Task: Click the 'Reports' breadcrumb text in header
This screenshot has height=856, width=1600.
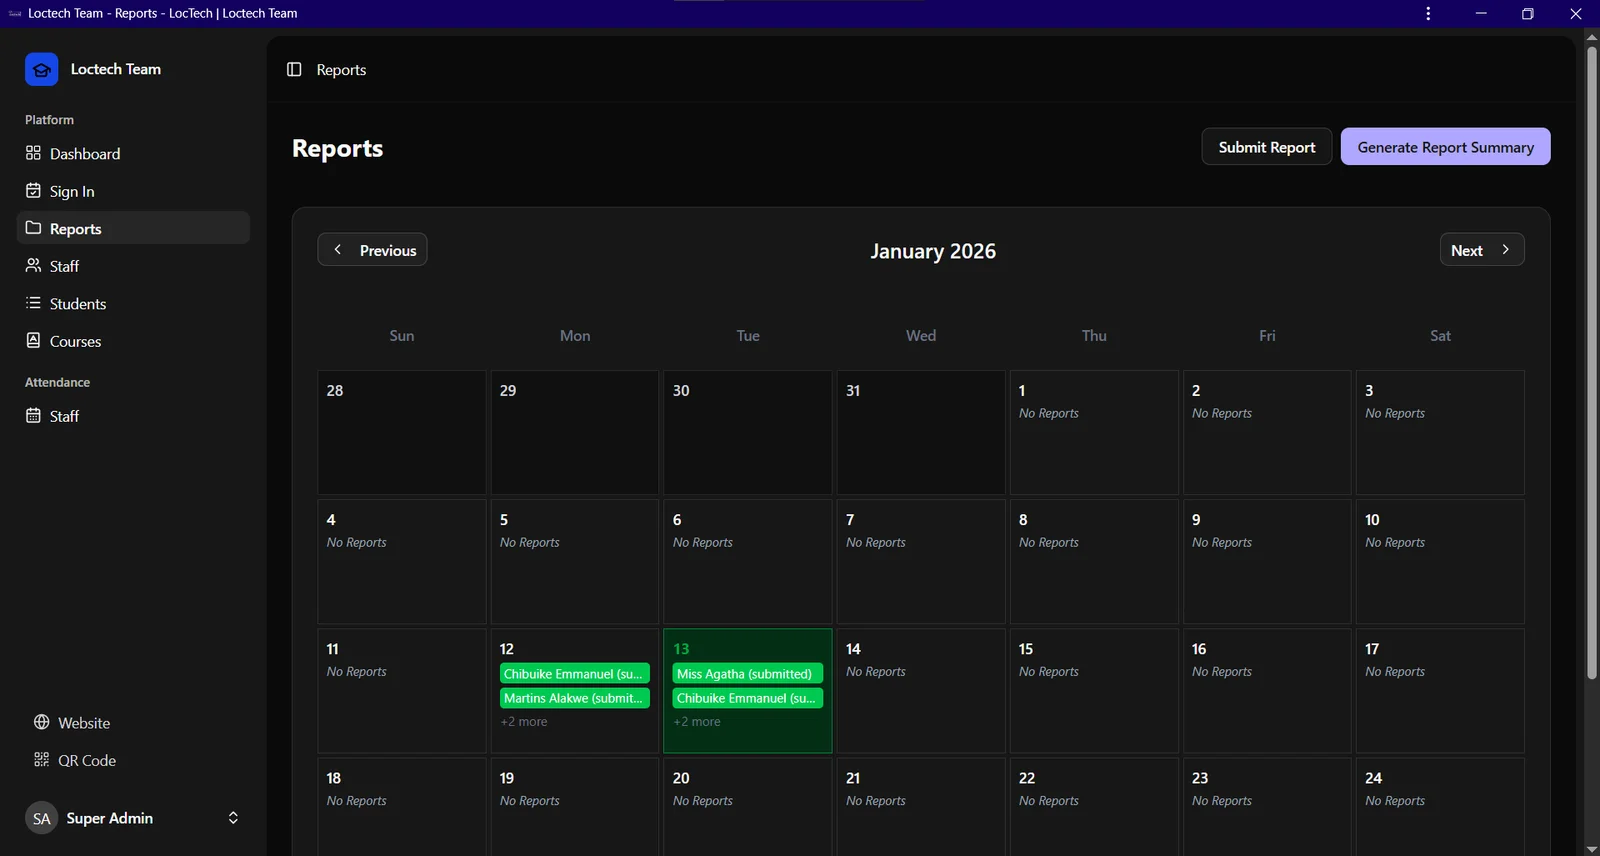Action: (x=341, y=70)
